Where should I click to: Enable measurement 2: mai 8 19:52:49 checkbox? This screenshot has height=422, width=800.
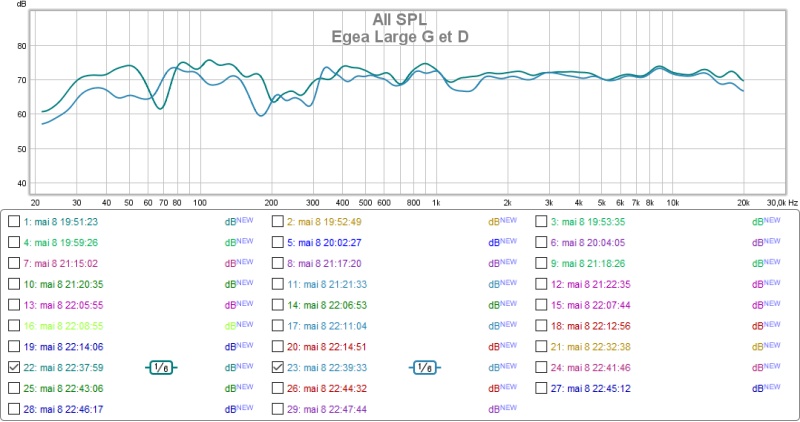[278, 221]
